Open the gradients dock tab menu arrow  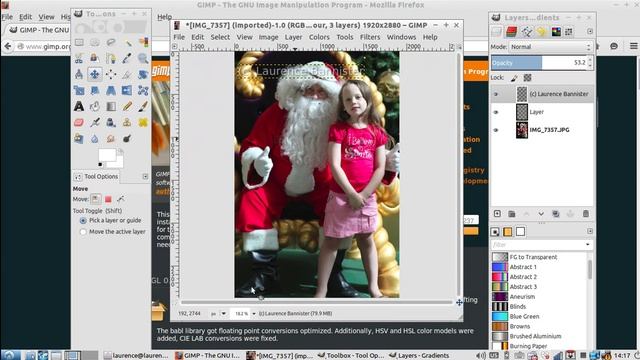point(590,231)
